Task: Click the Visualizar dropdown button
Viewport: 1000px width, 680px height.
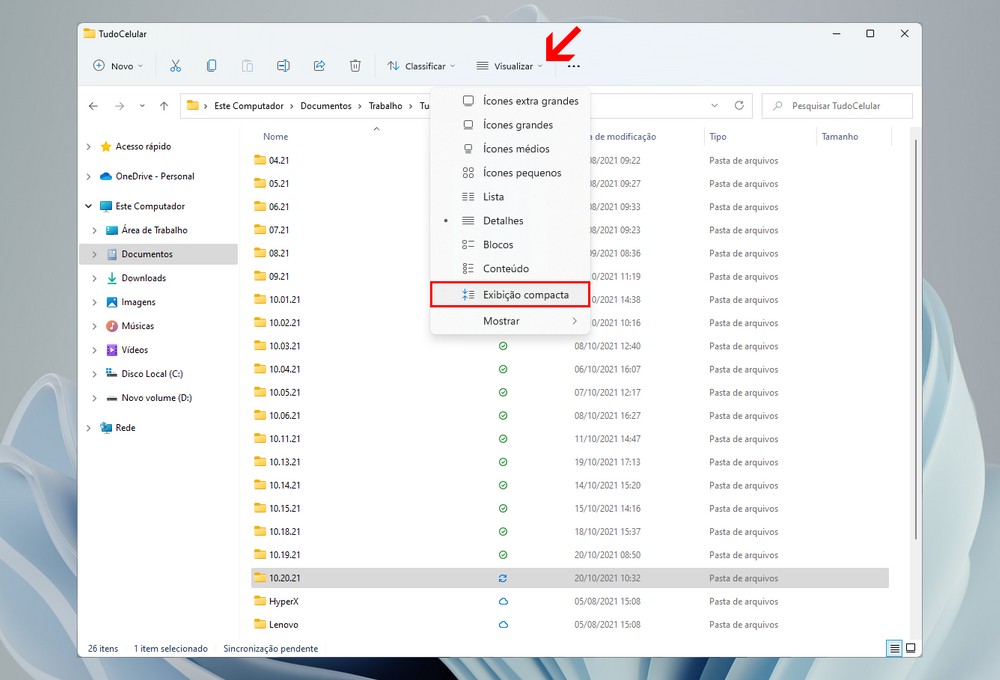Action: 510,66
